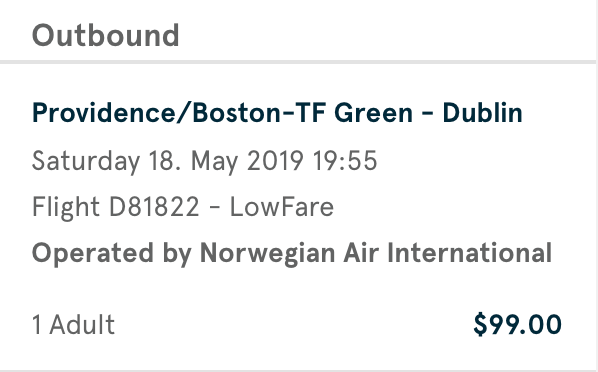Click the Providence/Boston-TF Green origin text
This screenshot has height=372, width=598.
coord(222,113)
